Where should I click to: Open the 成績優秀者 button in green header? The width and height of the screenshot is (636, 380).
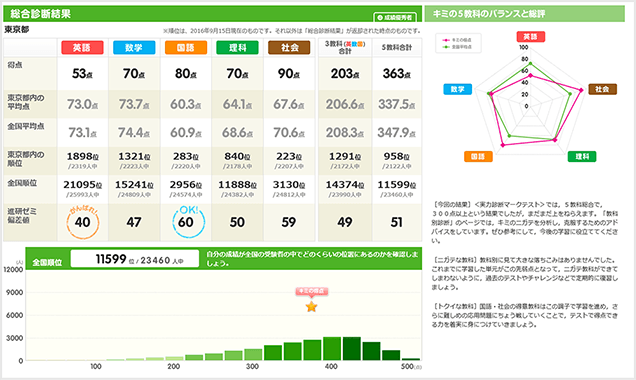click(x=395, y=17)
